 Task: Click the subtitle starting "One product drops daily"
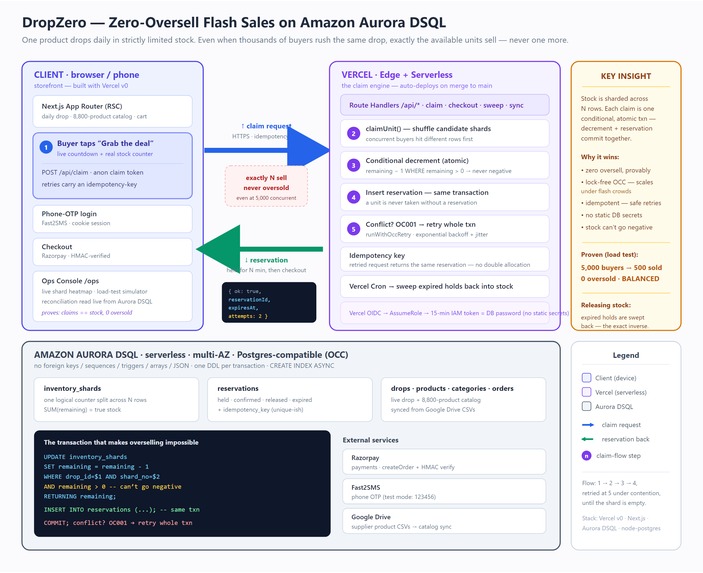coord(295,40)
